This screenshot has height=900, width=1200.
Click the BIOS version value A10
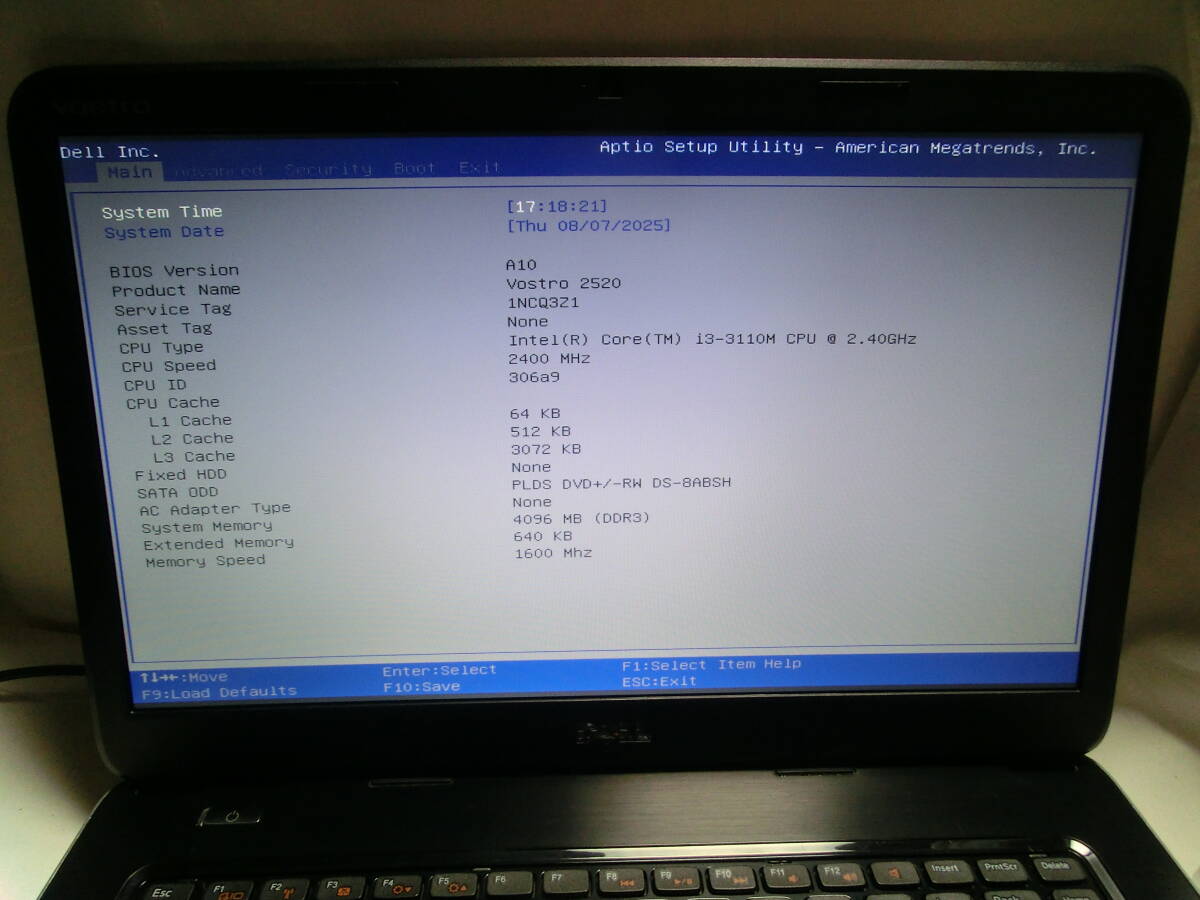pos(521,265)
